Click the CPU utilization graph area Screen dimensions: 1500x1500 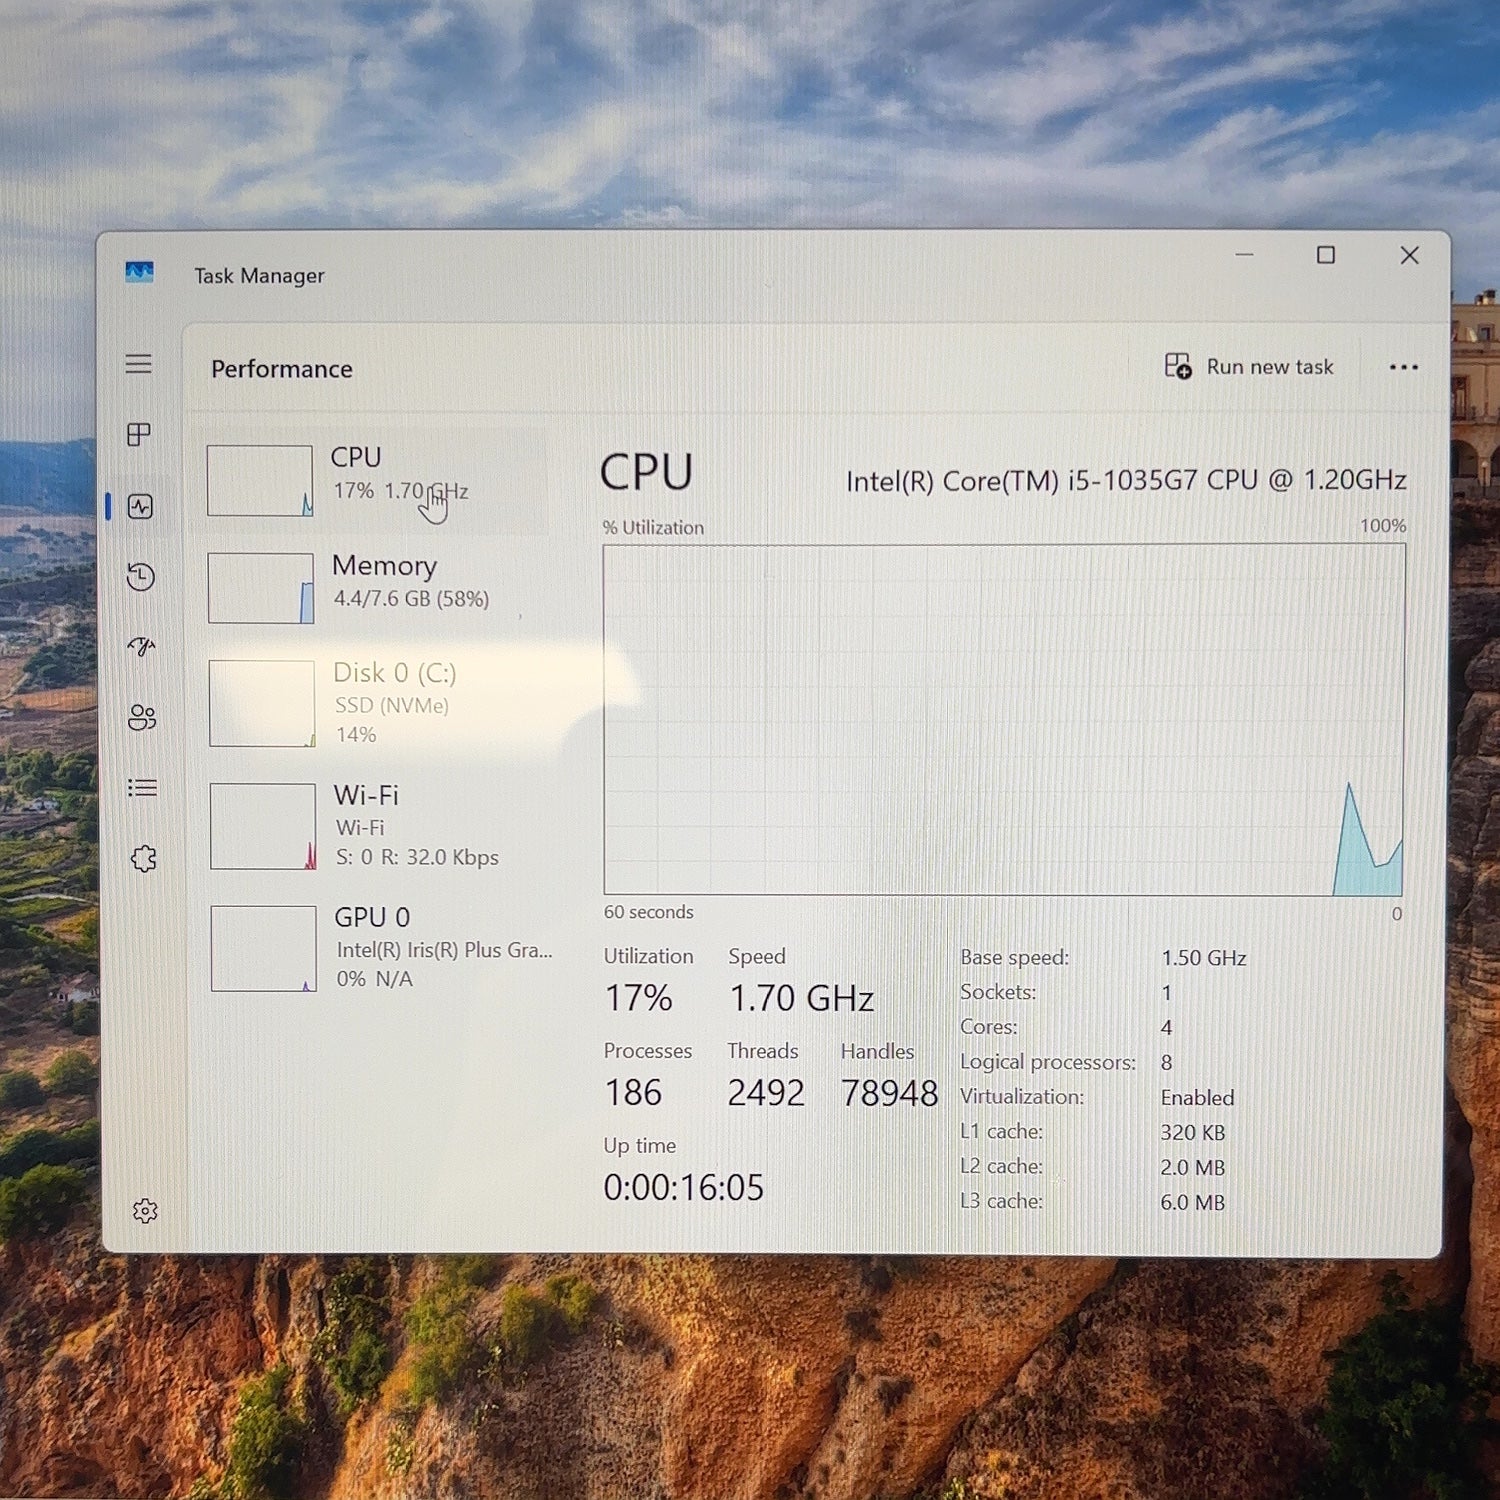click(x=1004, y=720)
